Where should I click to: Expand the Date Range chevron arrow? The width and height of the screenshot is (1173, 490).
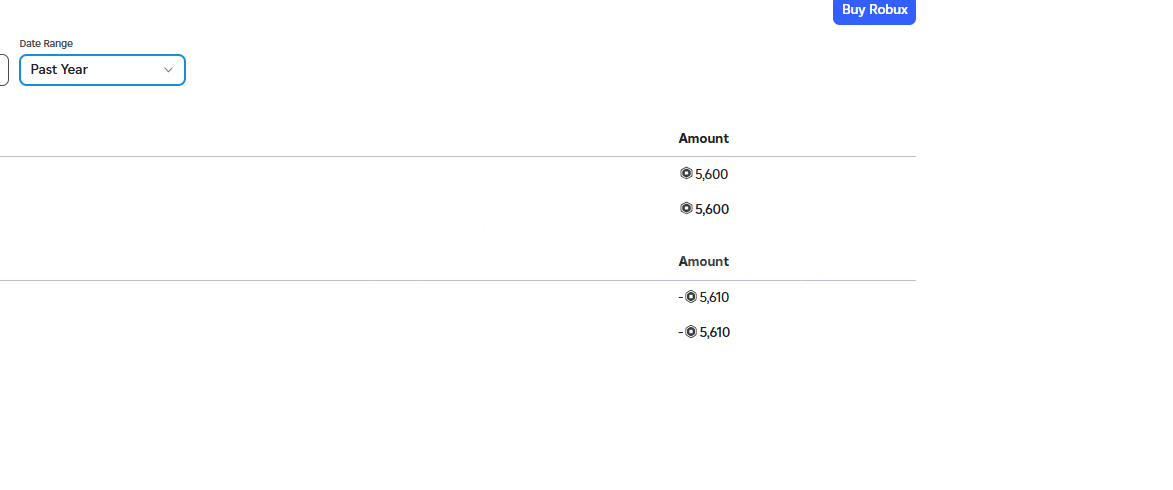[x=168, y=70]
